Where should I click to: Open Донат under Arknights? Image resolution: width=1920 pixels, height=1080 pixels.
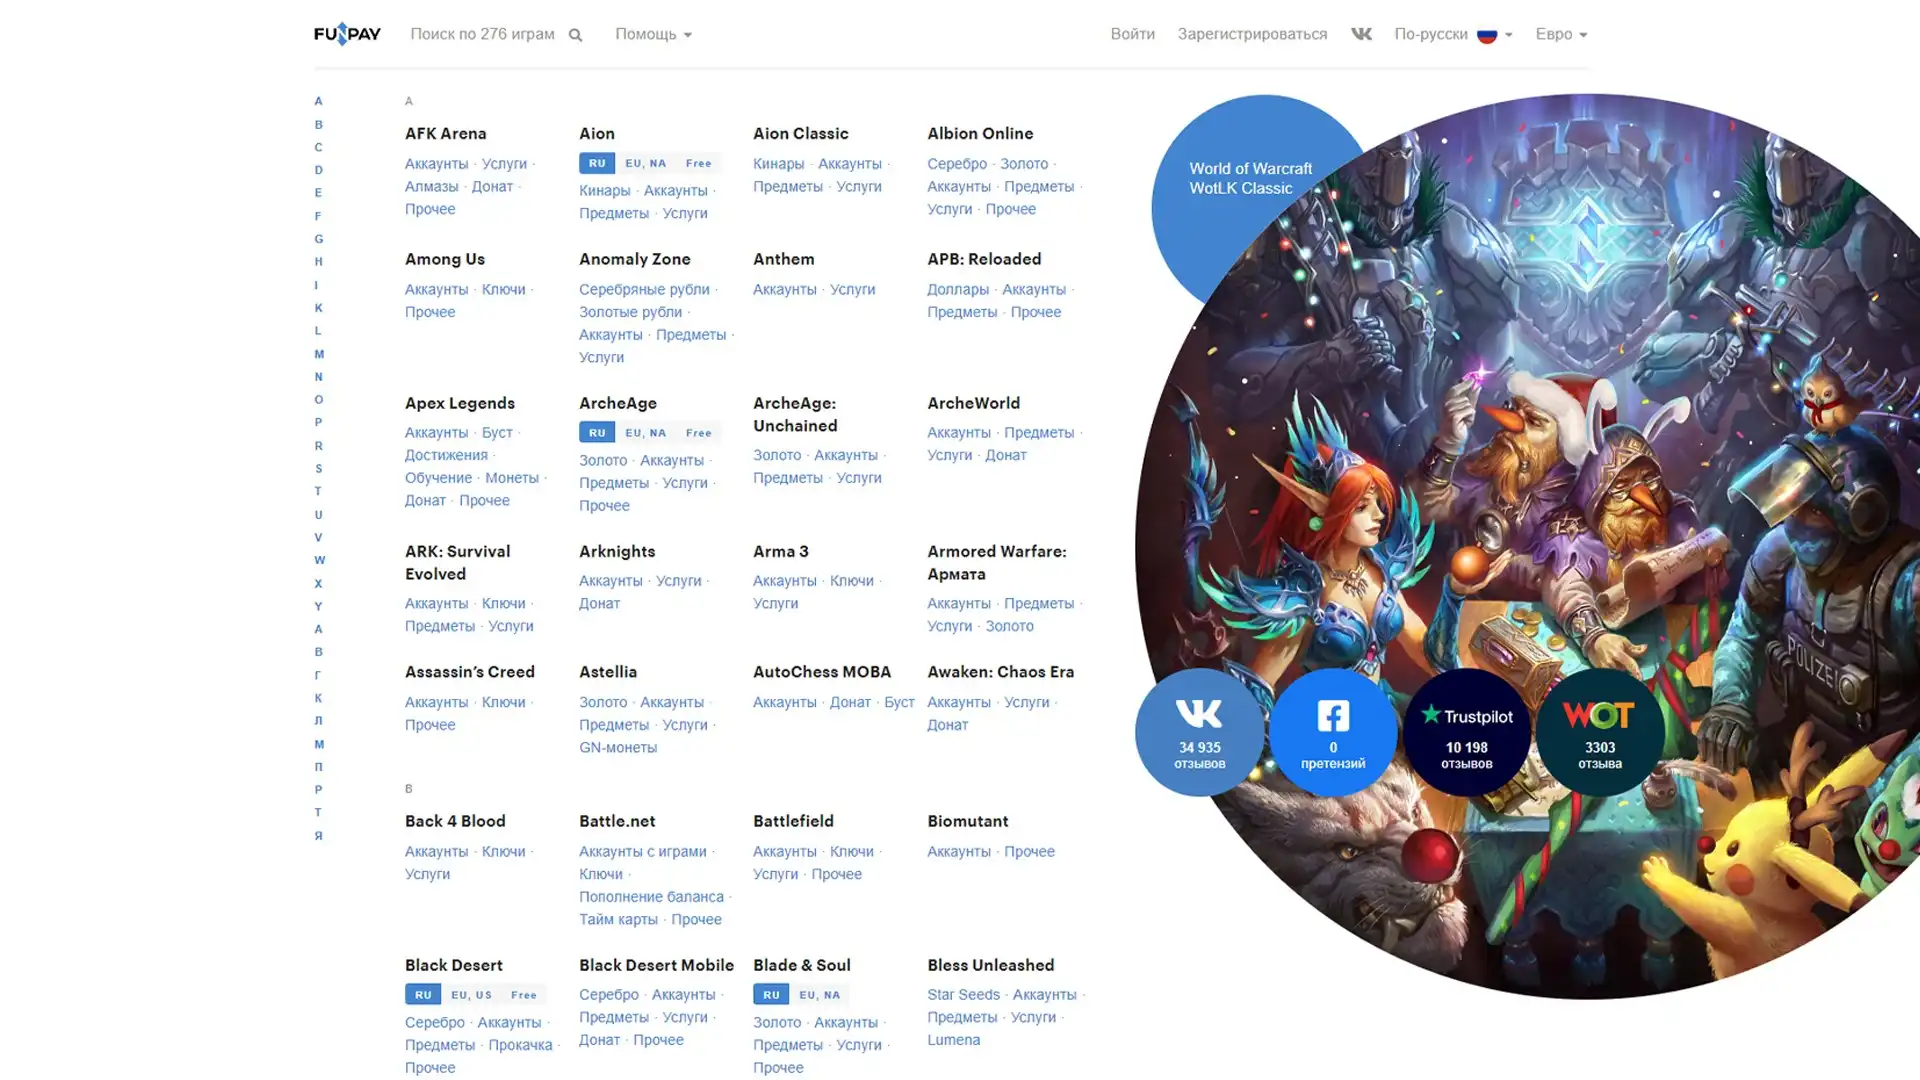599,604
